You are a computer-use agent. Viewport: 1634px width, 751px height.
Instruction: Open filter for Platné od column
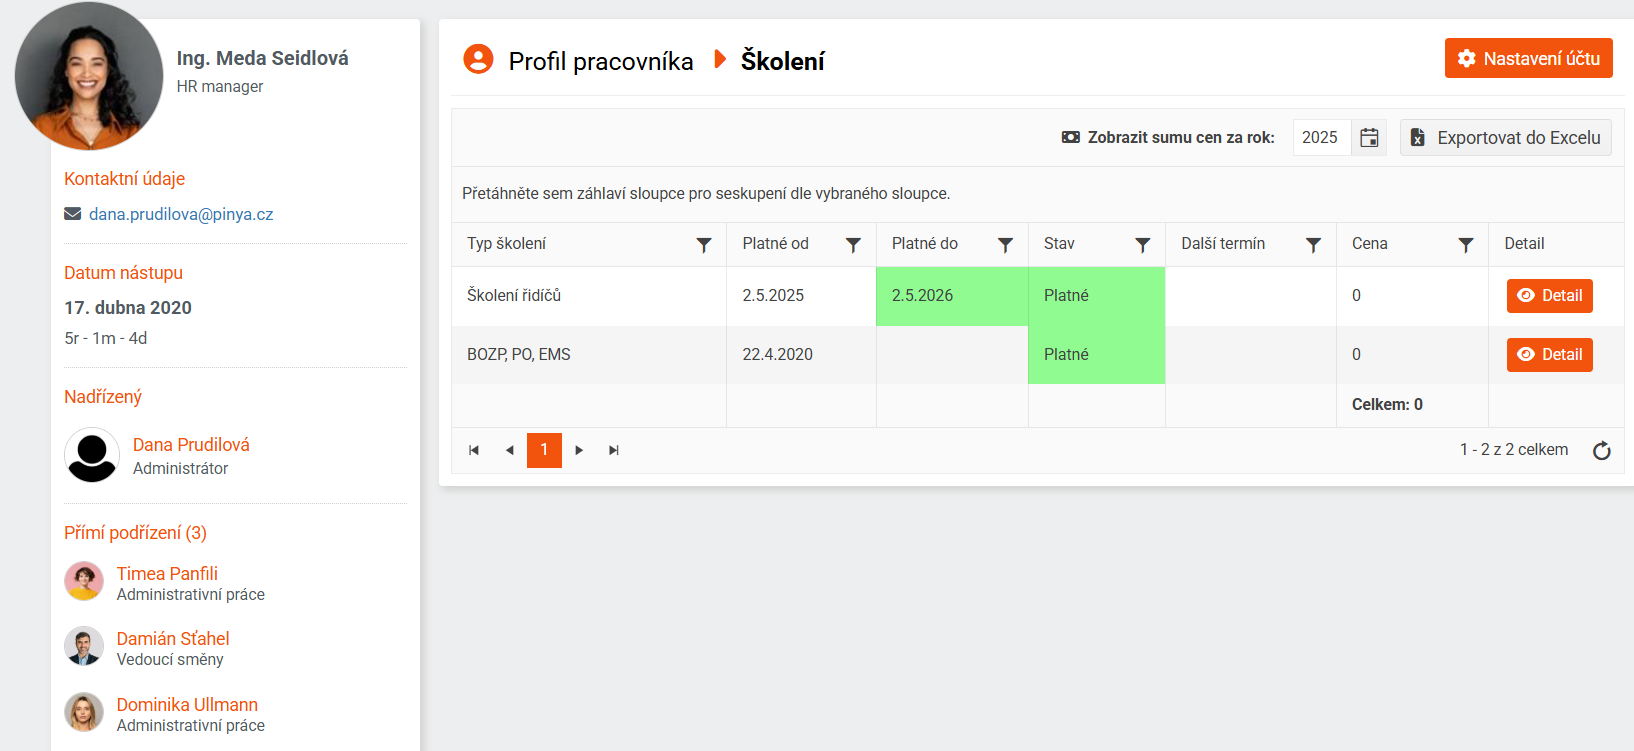pyautogui.click(x=853, y=245)
